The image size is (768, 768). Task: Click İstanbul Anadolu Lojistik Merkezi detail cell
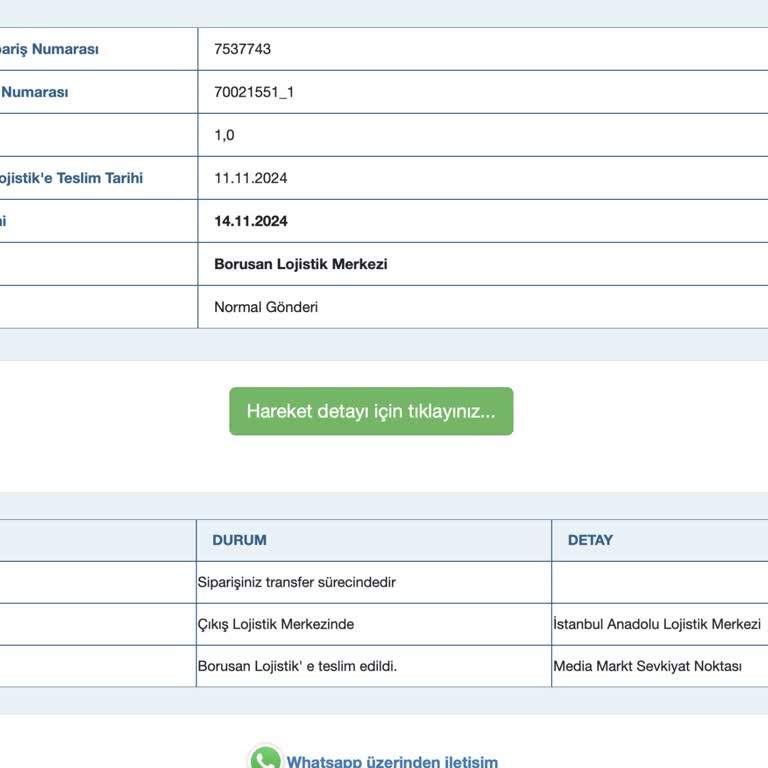click(x=657, y=624)
